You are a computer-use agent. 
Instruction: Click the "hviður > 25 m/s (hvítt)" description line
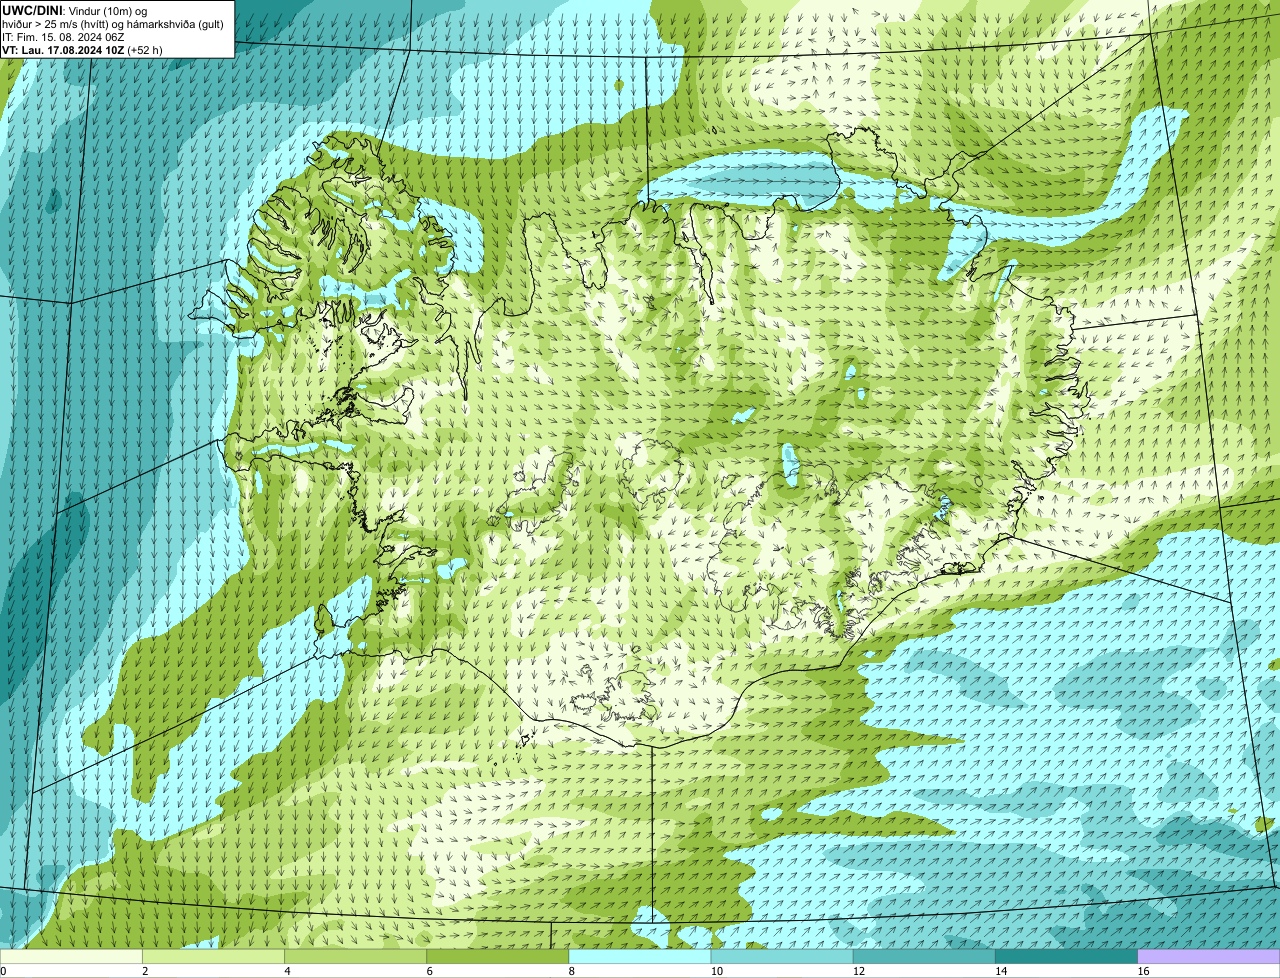tap(113, 24)
